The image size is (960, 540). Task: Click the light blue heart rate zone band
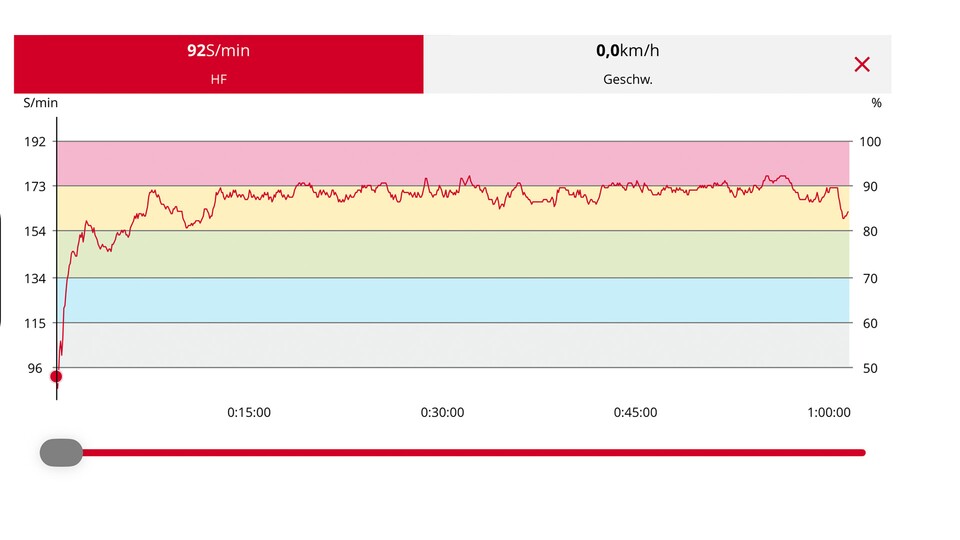452,300
